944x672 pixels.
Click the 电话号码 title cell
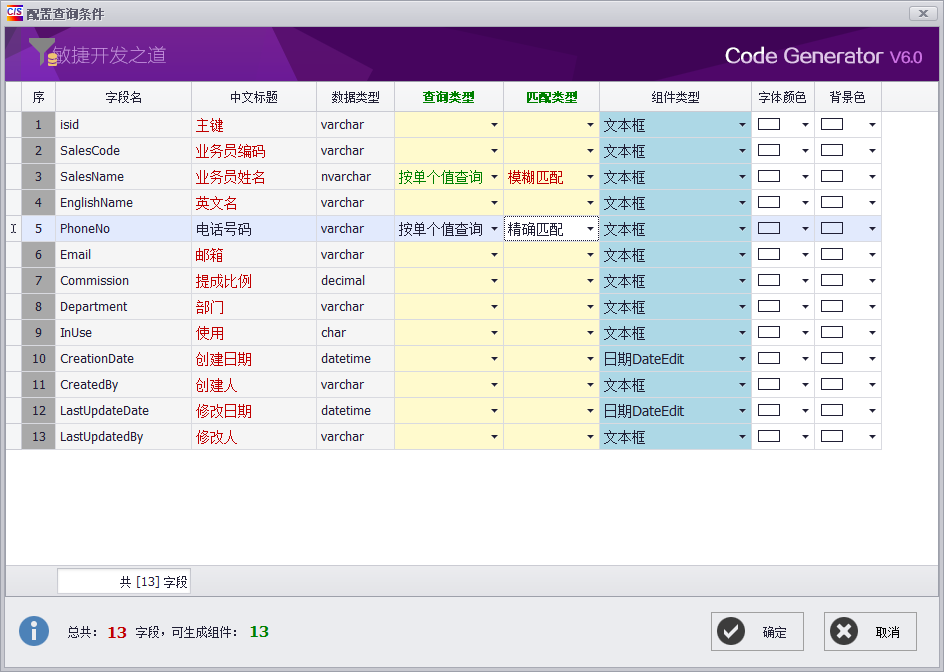pyautogui.click(x=254, y=229)
